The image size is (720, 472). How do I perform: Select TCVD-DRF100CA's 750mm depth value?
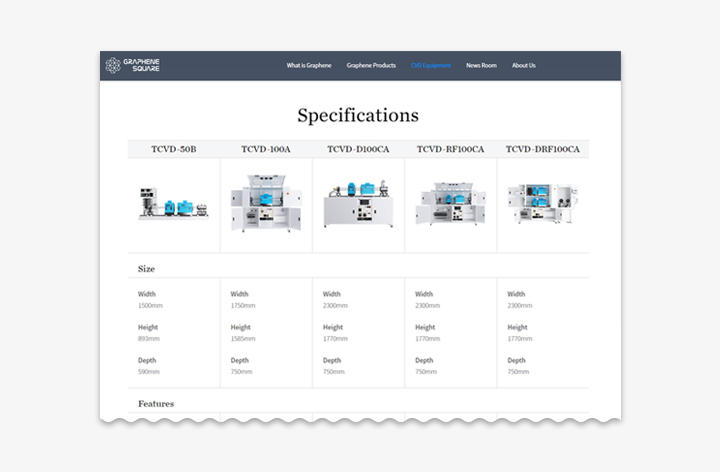pos(518,372)
